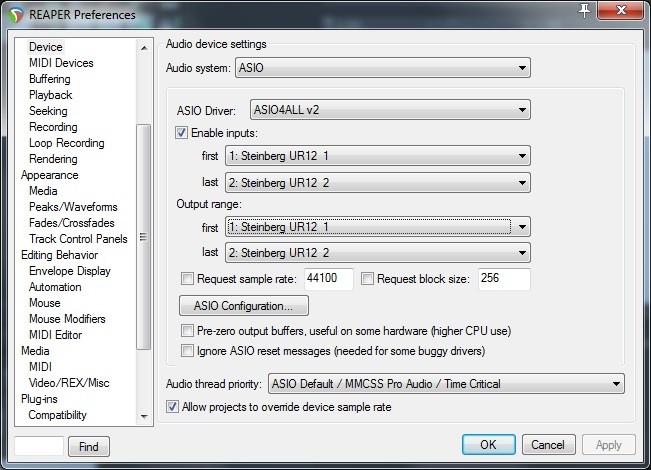Viewport: 651px width, 470px height.
Task: Select Media under Appearance
Action: tap(43, 191)
